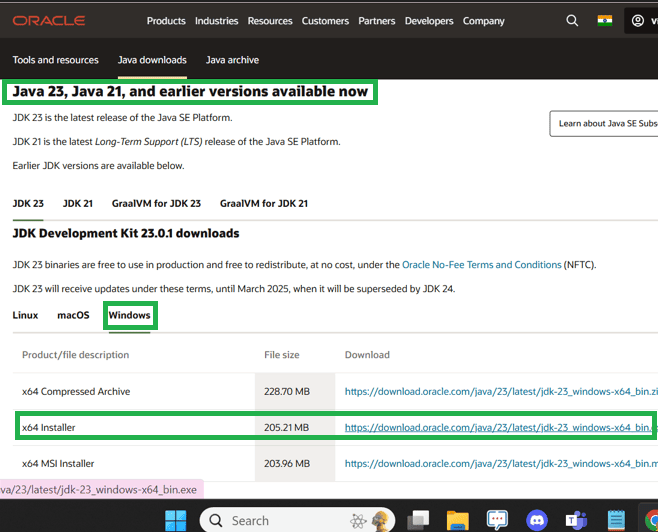Open Microsoft Teams from the taskbar
Viewport: 658px width, 532px height.
click(576, 520)
